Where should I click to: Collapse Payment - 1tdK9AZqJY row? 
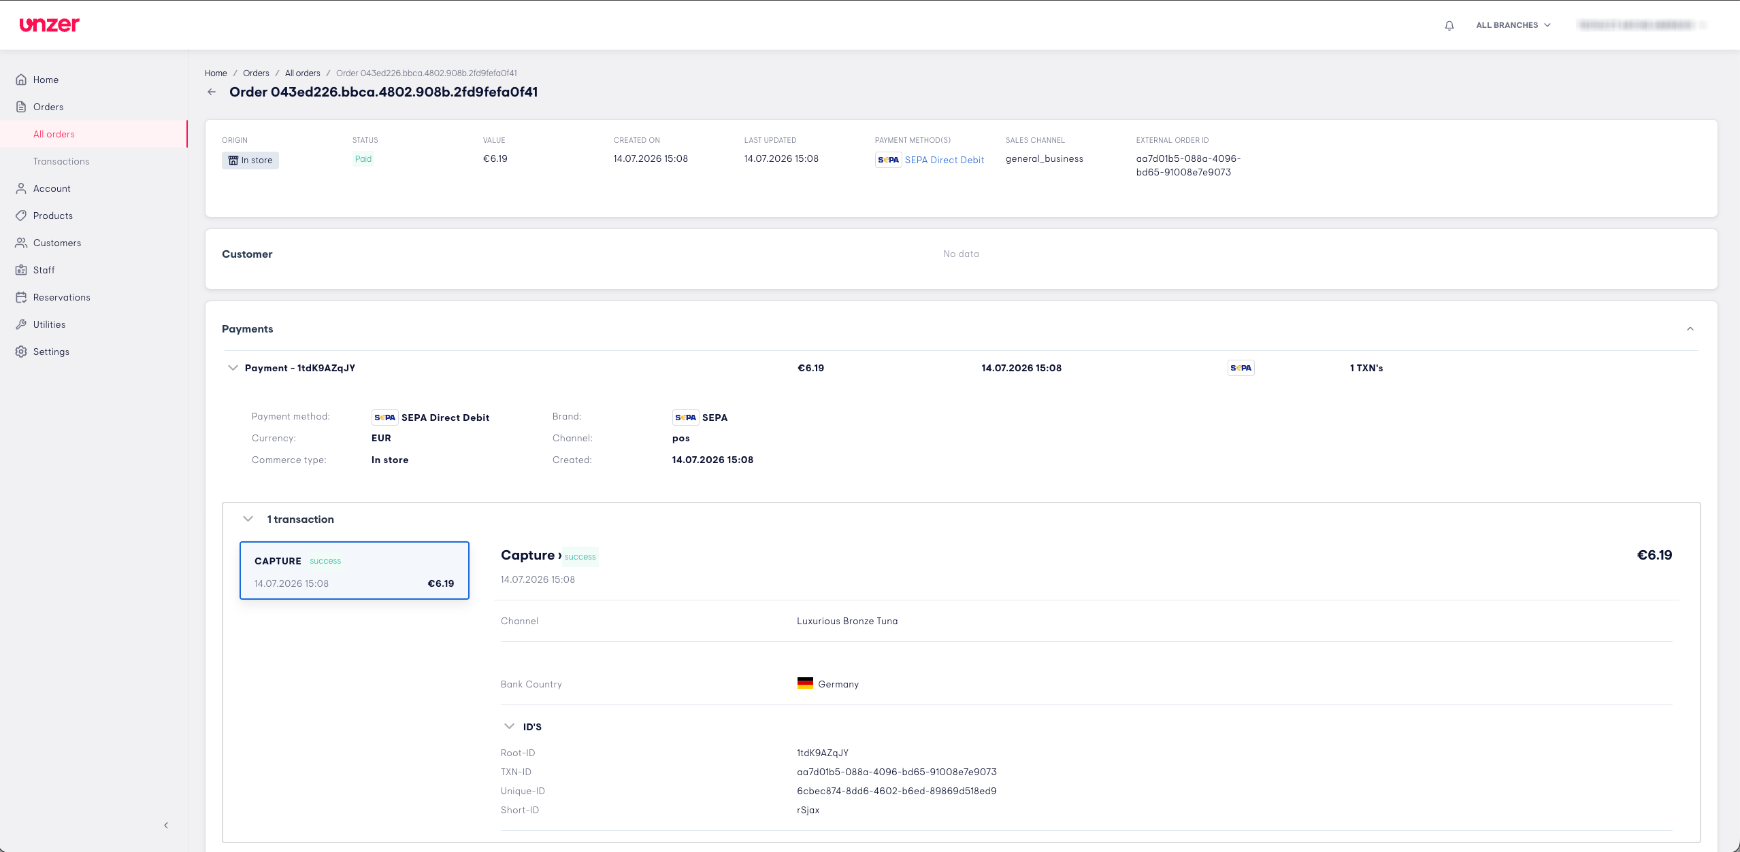pos(233,368)
